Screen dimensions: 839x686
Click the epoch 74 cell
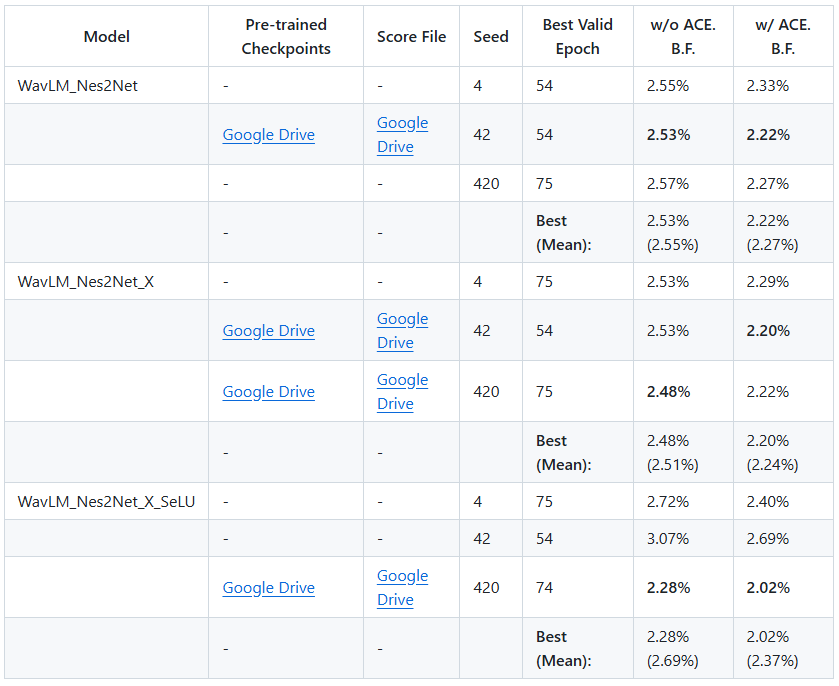[544, 588]
